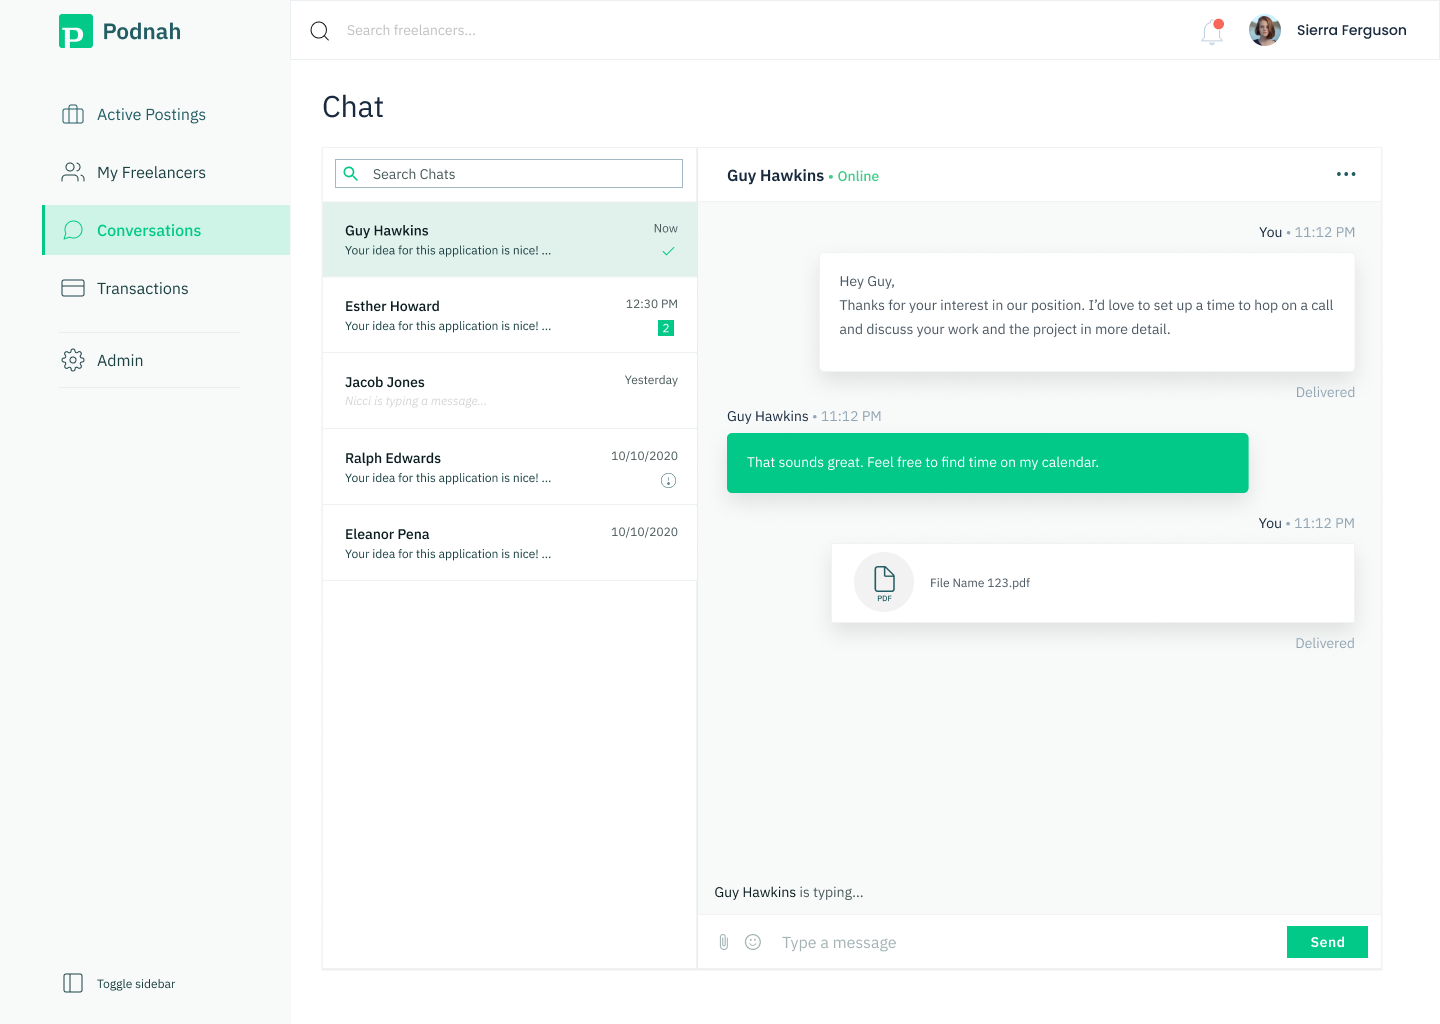Click the Conversations chat bubble icon

tap(73, 230)
